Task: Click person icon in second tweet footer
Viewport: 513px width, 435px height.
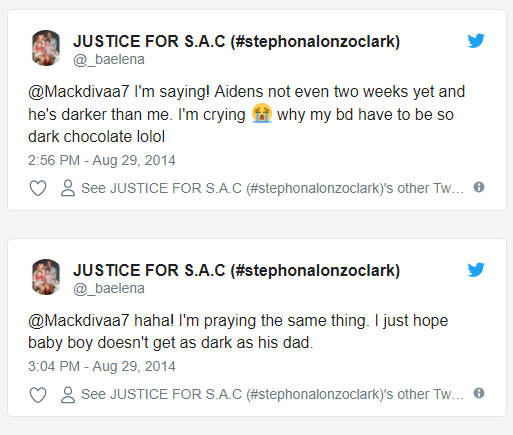Action: [x=68, y=394]
